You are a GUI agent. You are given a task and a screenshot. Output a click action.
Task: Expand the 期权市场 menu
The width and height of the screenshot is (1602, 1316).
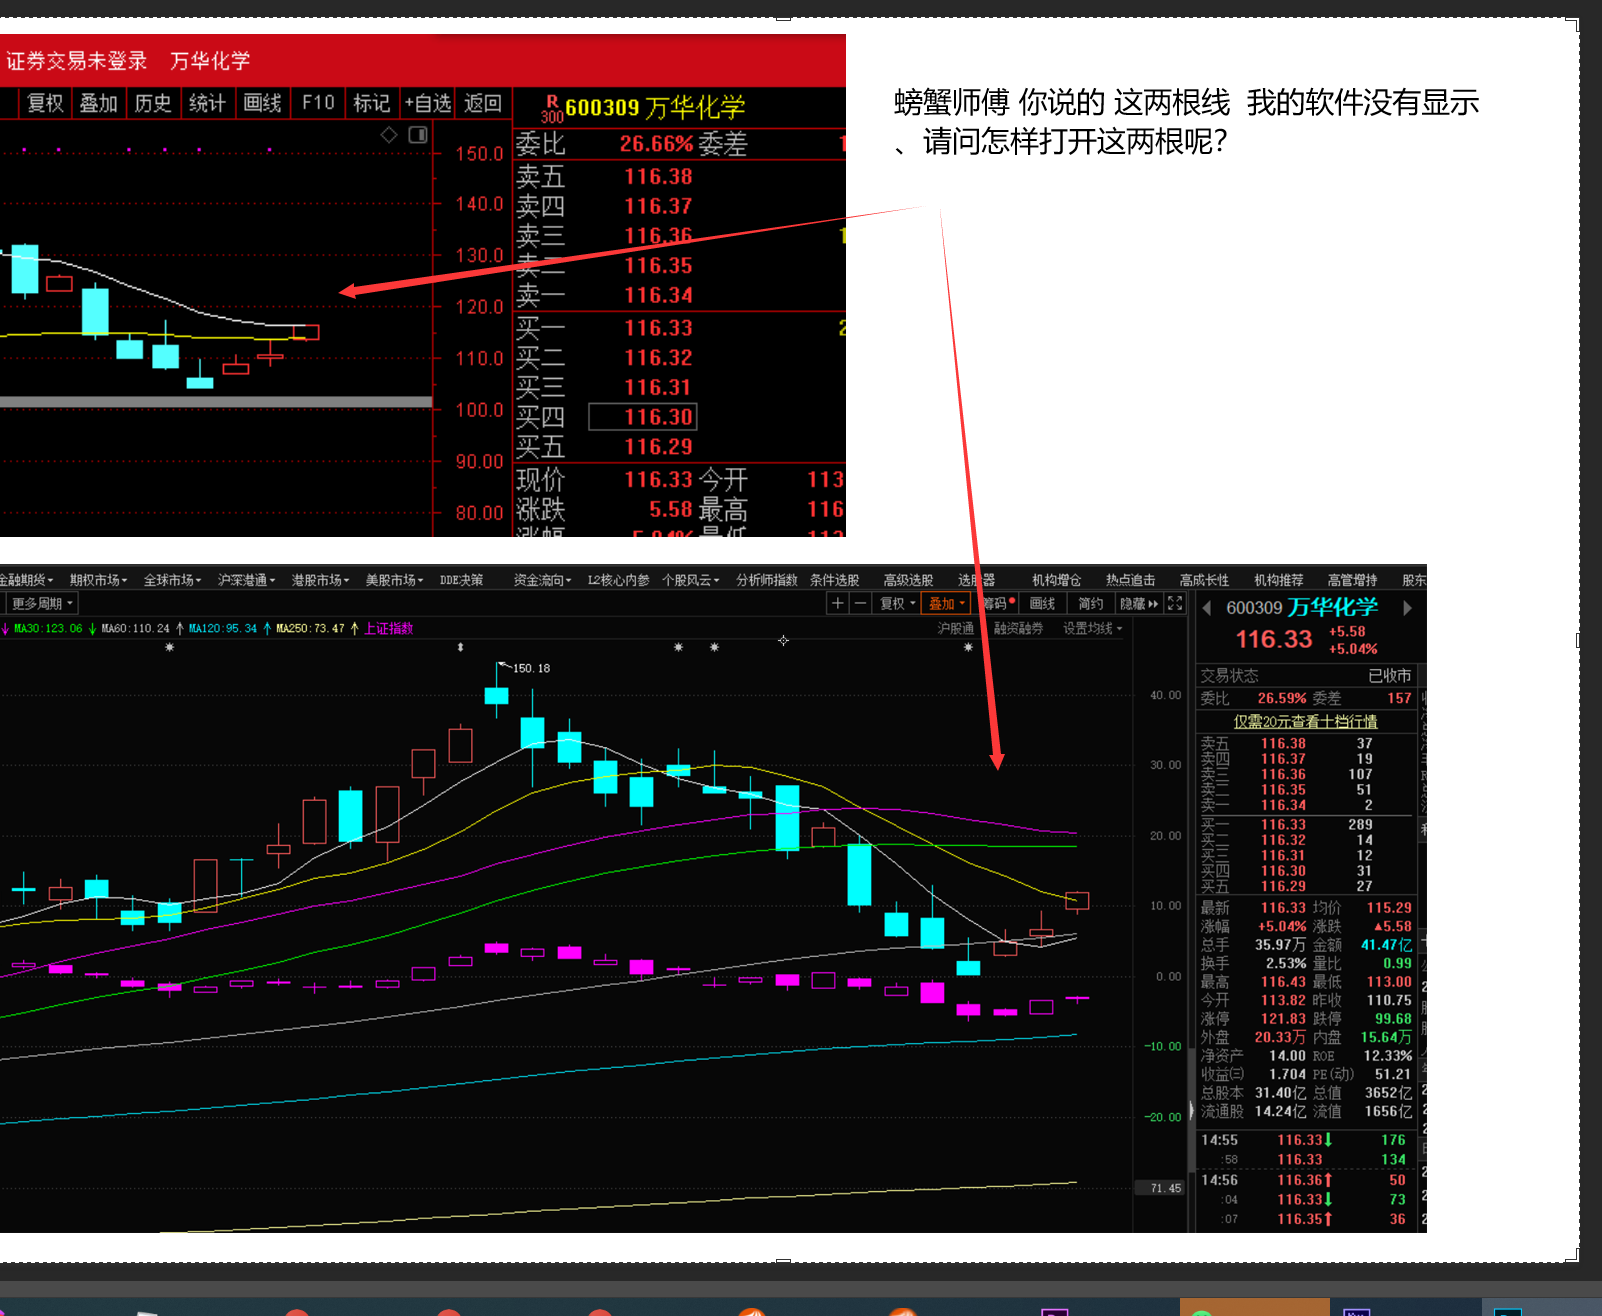98,580
